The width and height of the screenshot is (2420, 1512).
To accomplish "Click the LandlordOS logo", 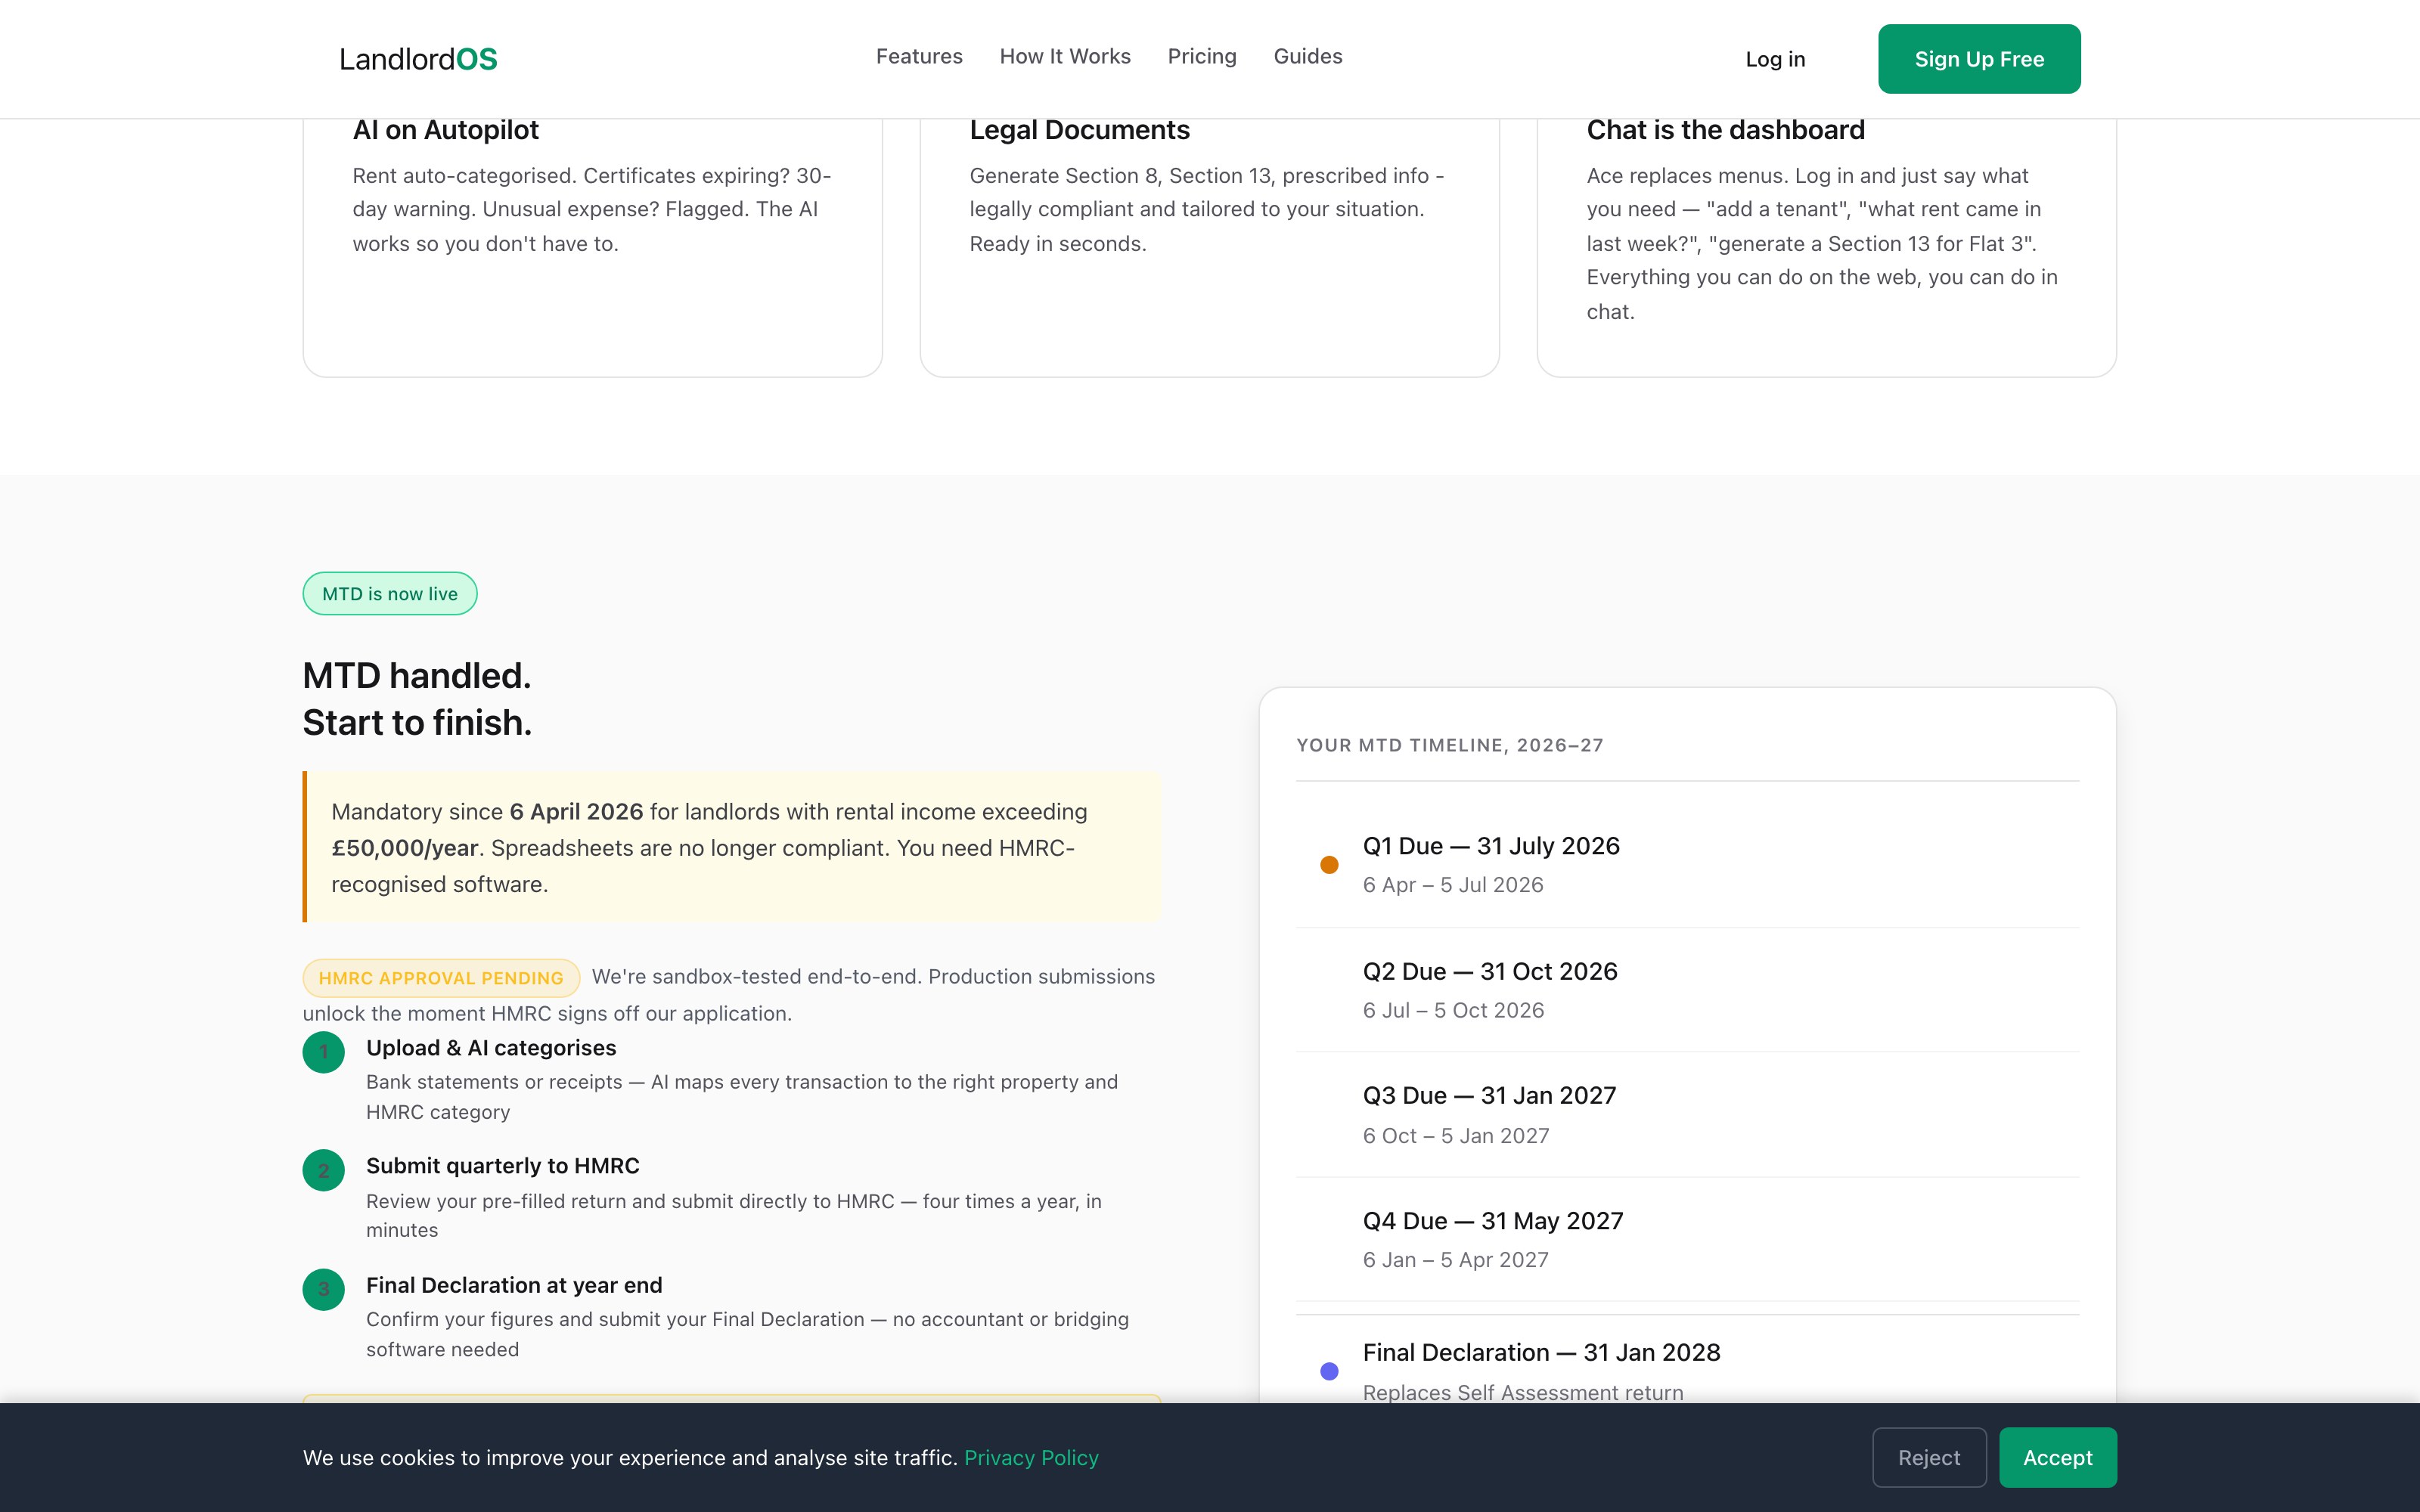I will (x=418, y=59).
